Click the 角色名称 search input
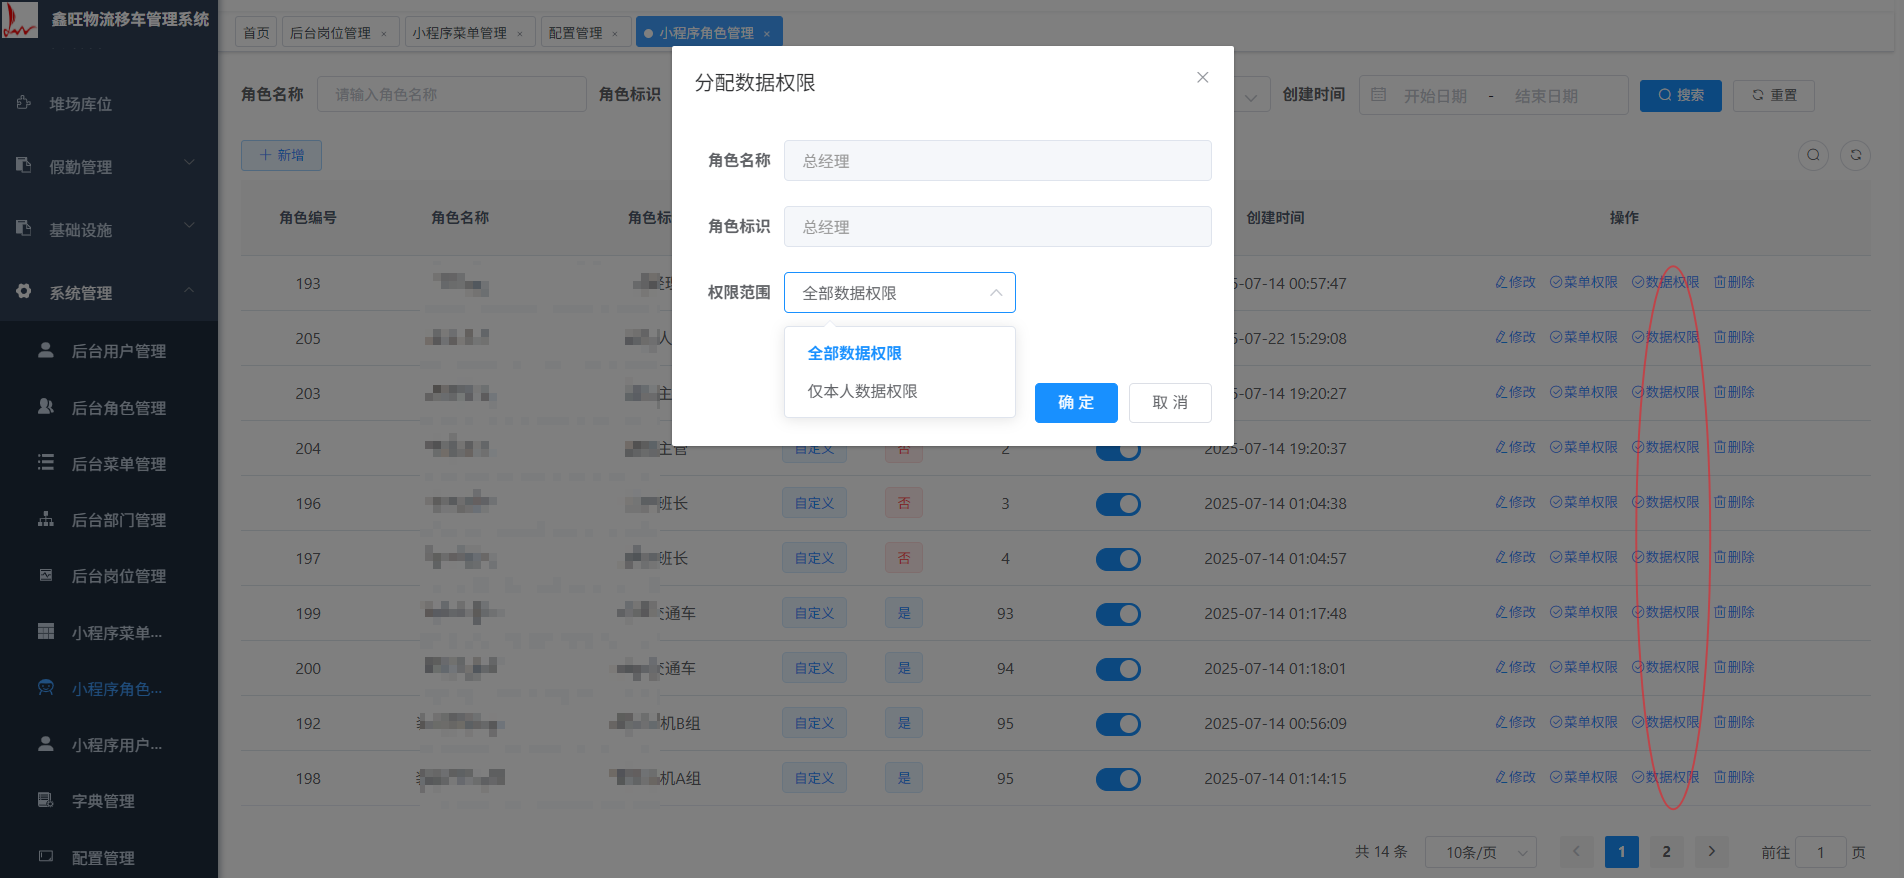Viewport: 1904px width, 878px height. point(452,95)
